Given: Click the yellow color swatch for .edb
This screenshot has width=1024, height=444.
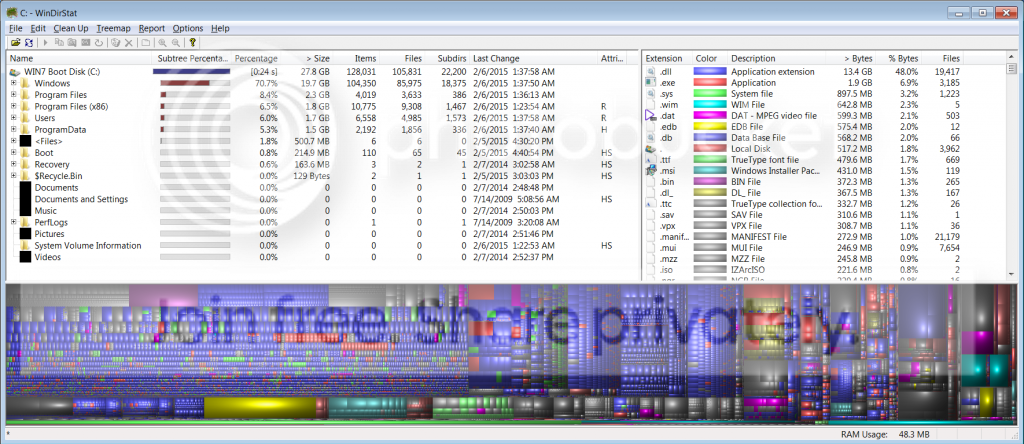Looking at the screenshot, I should click(710, 127).
